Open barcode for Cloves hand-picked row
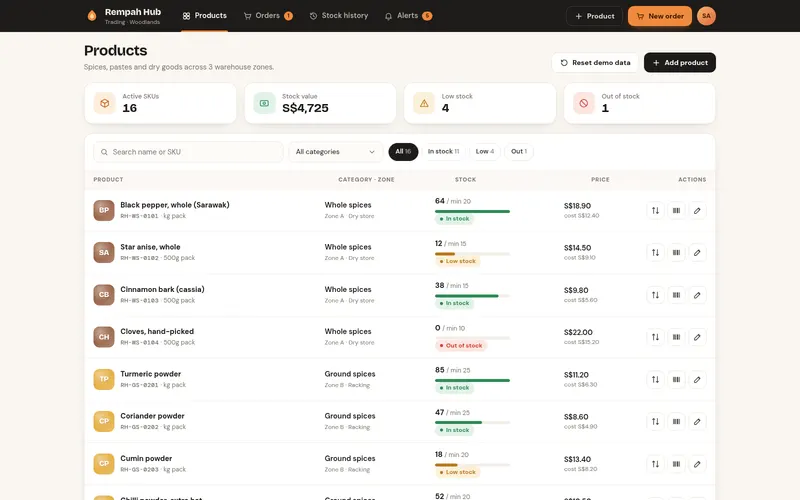Viewport: 800px width, 500px height. coord(676,337)
